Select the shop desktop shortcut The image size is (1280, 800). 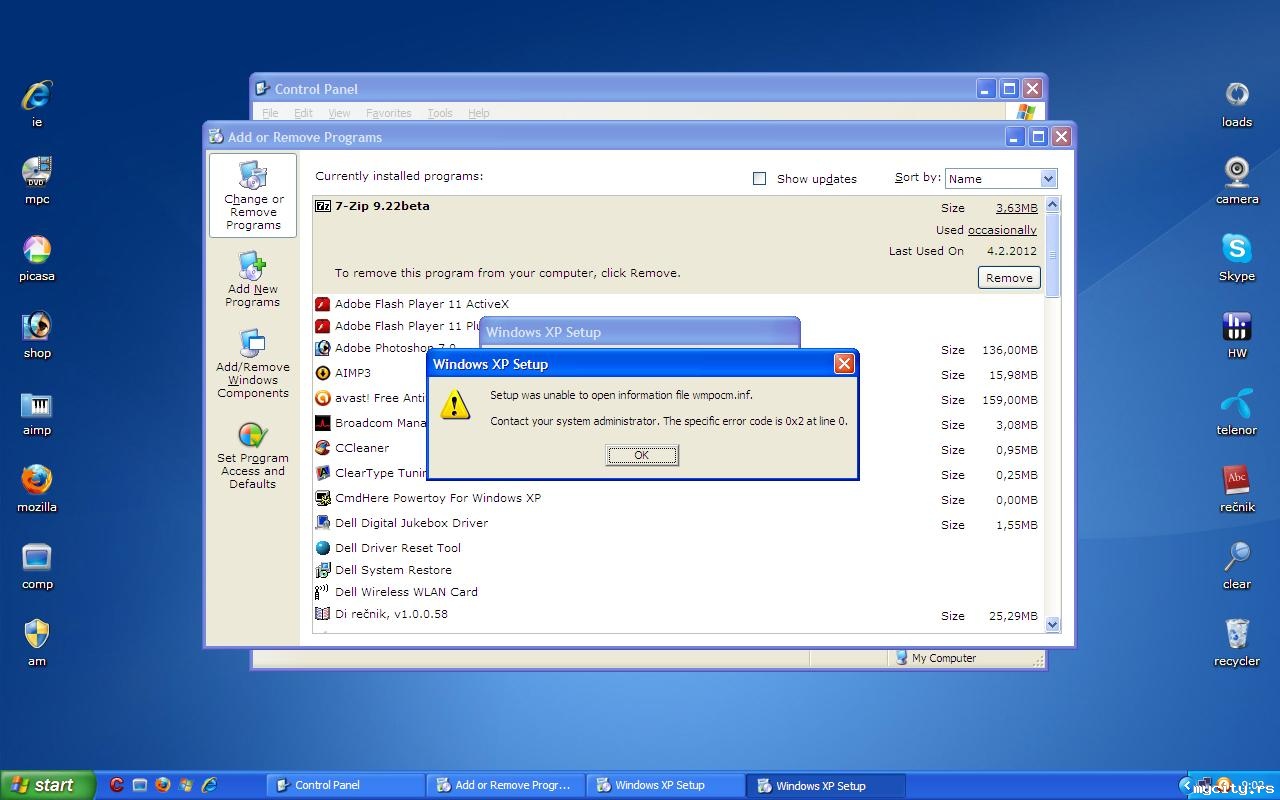37,327
